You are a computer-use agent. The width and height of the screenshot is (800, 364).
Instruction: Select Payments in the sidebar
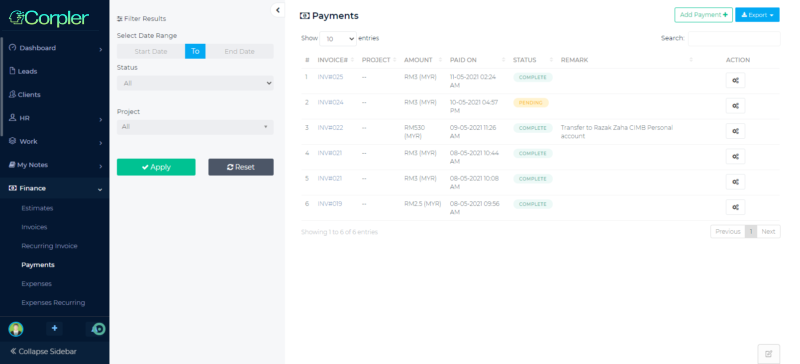(38, 265)
